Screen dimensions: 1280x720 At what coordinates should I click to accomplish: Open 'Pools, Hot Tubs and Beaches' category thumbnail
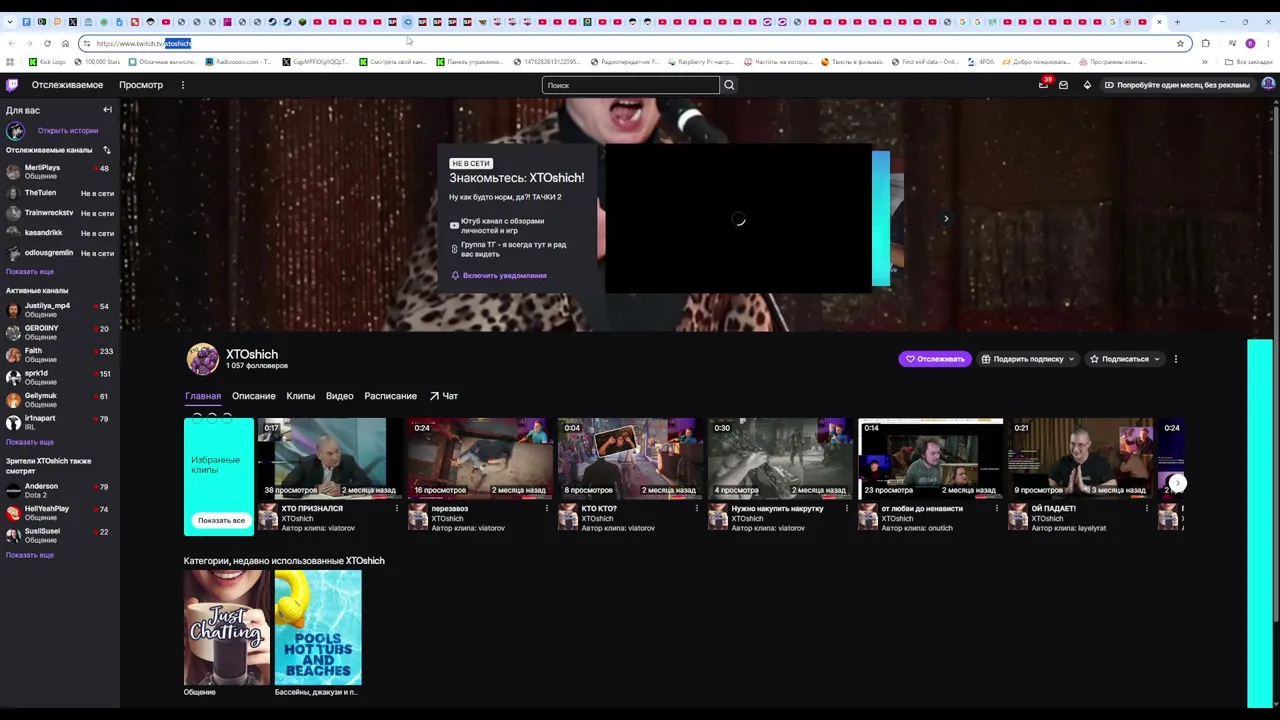pyautogui.click(x=318, y=627)
